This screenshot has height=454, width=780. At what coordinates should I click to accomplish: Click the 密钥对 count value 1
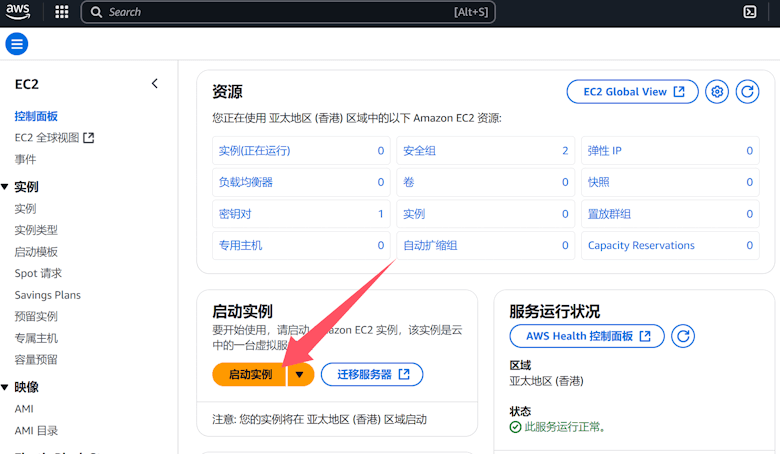(381, 214)
